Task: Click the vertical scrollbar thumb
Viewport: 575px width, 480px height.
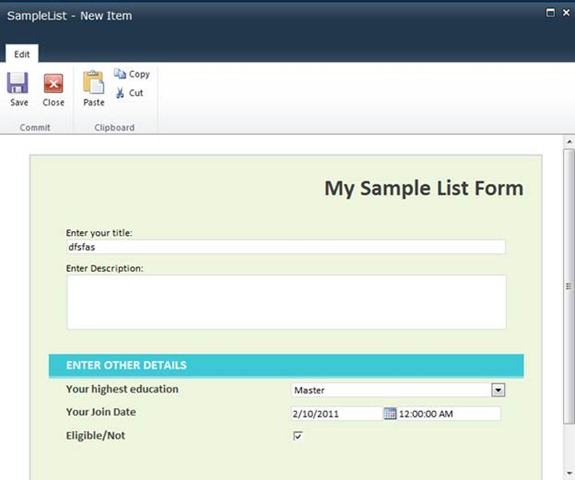Action: tap(569, 286)
